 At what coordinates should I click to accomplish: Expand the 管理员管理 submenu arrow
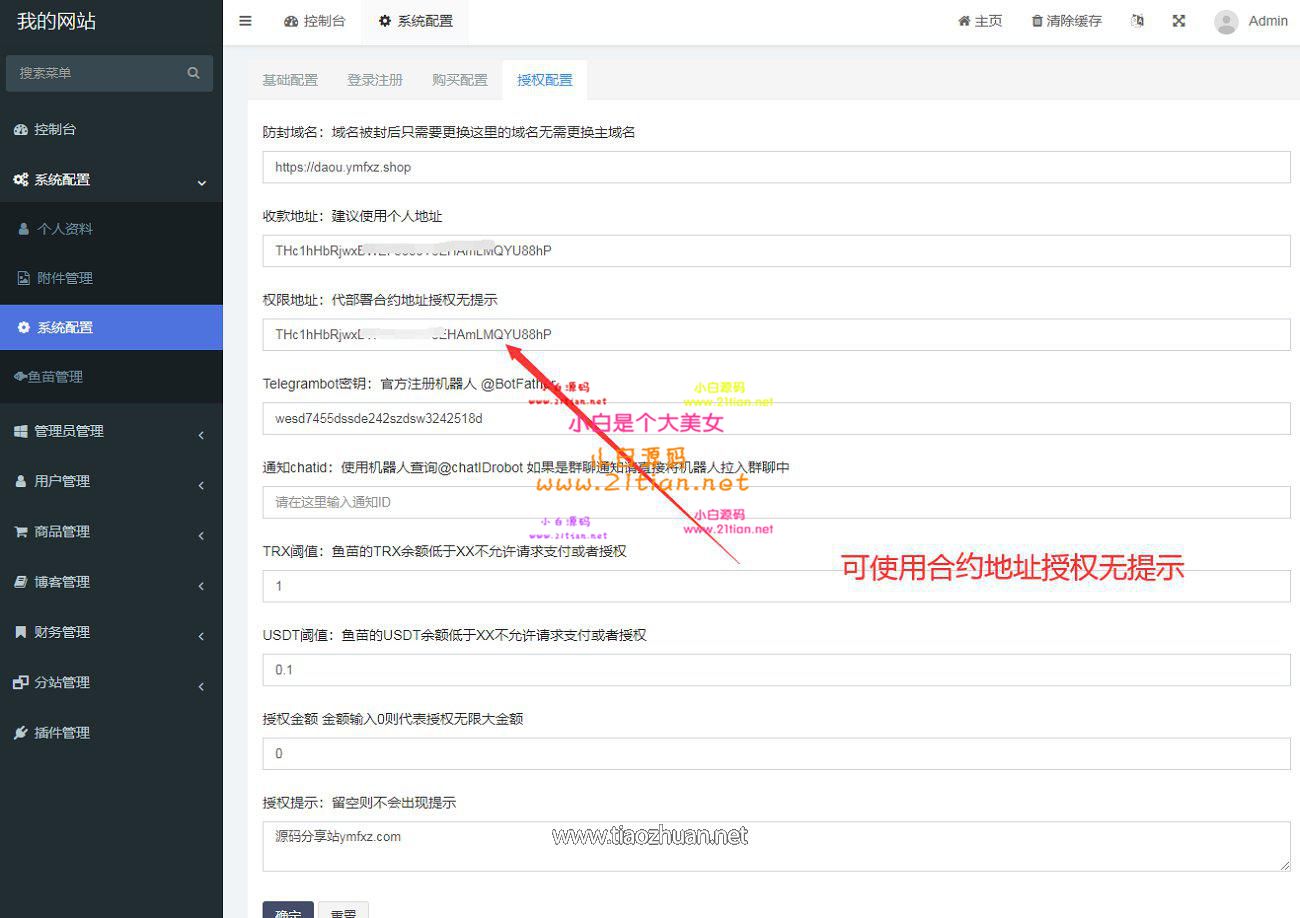tap(201, 434)
